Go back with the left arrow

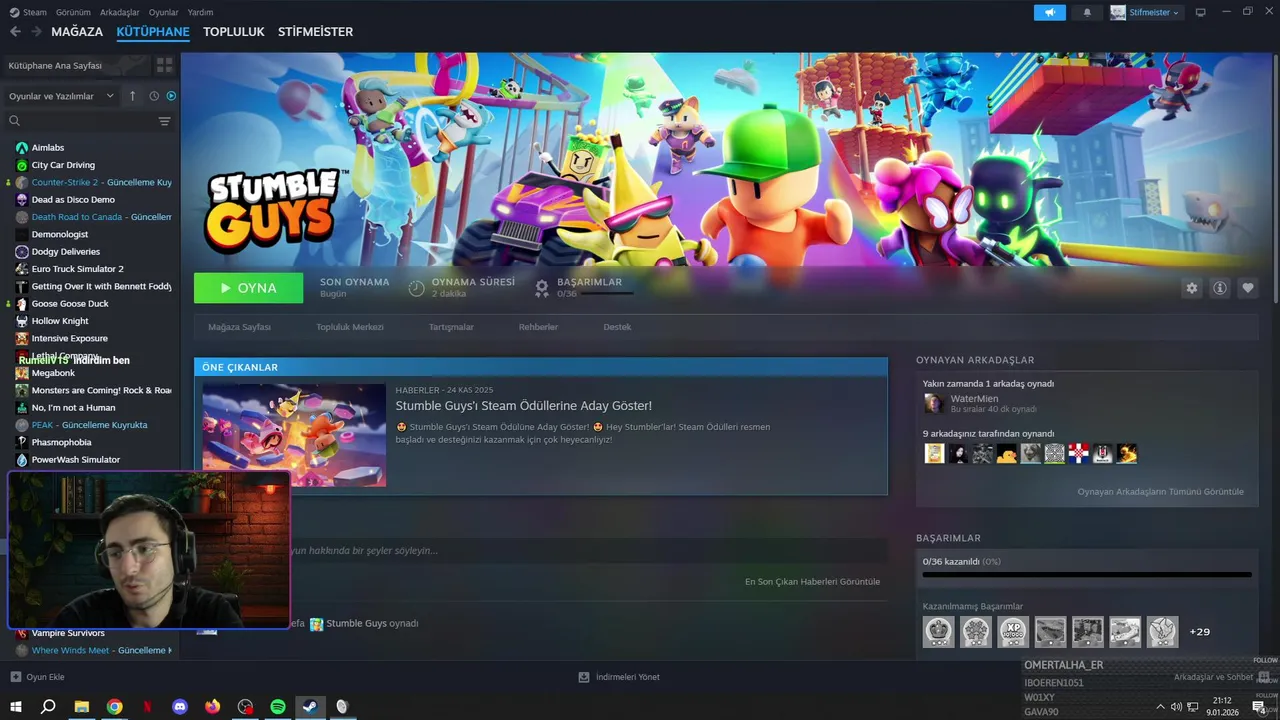coord(15,32)
